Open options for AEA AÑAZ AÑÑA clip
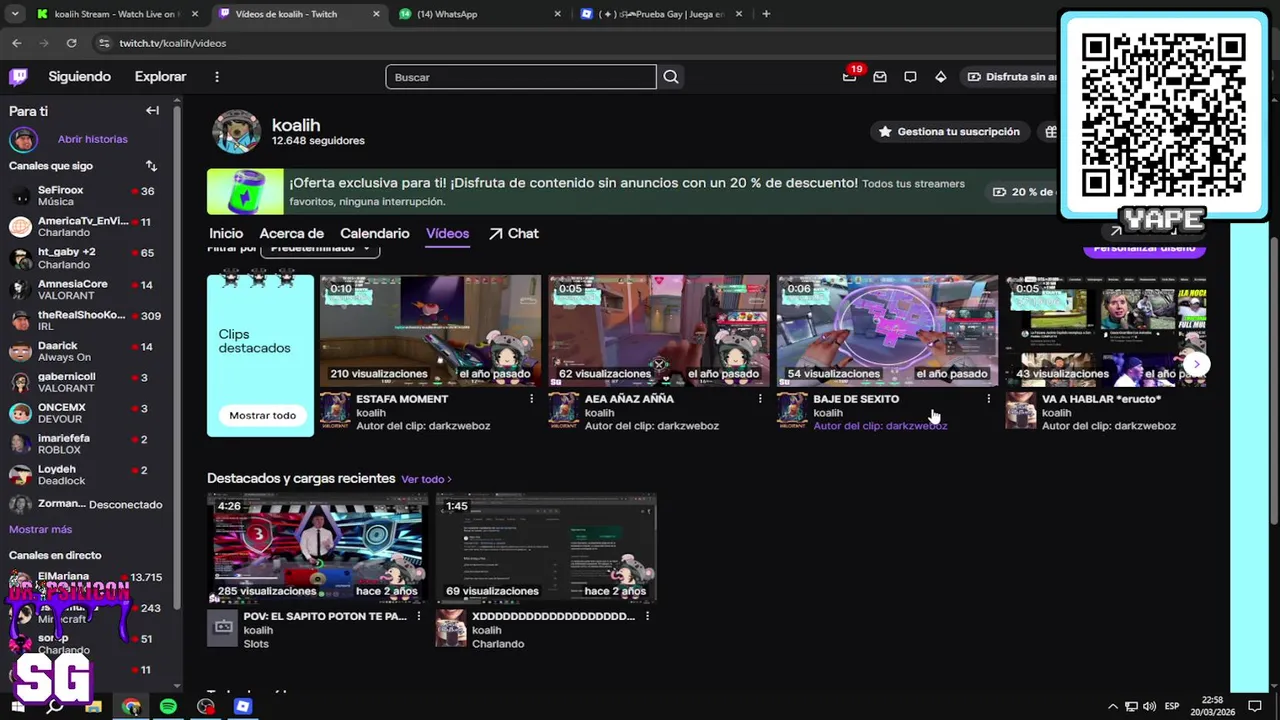1280x720 pixels. point(760,399)
